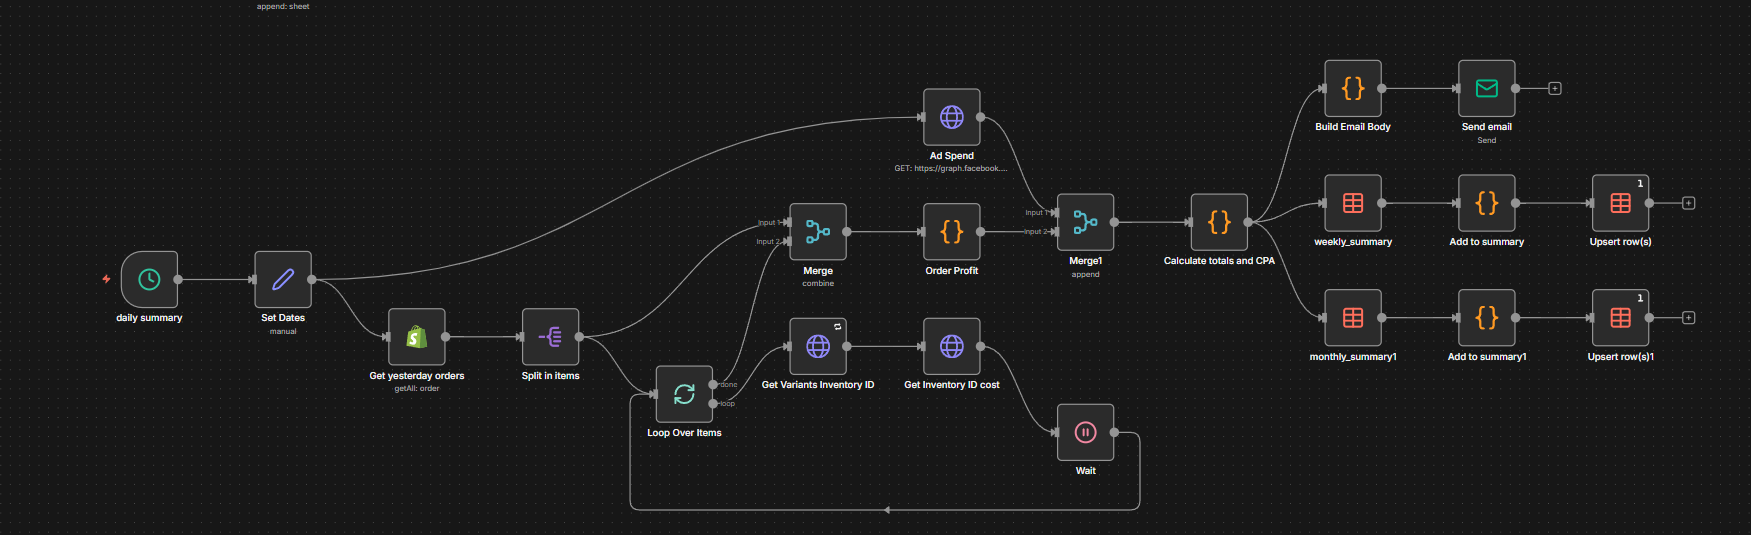The image size is (1751, 535).
Task: Select the daily summary schedule trigger node
Action: coord(149,279)
